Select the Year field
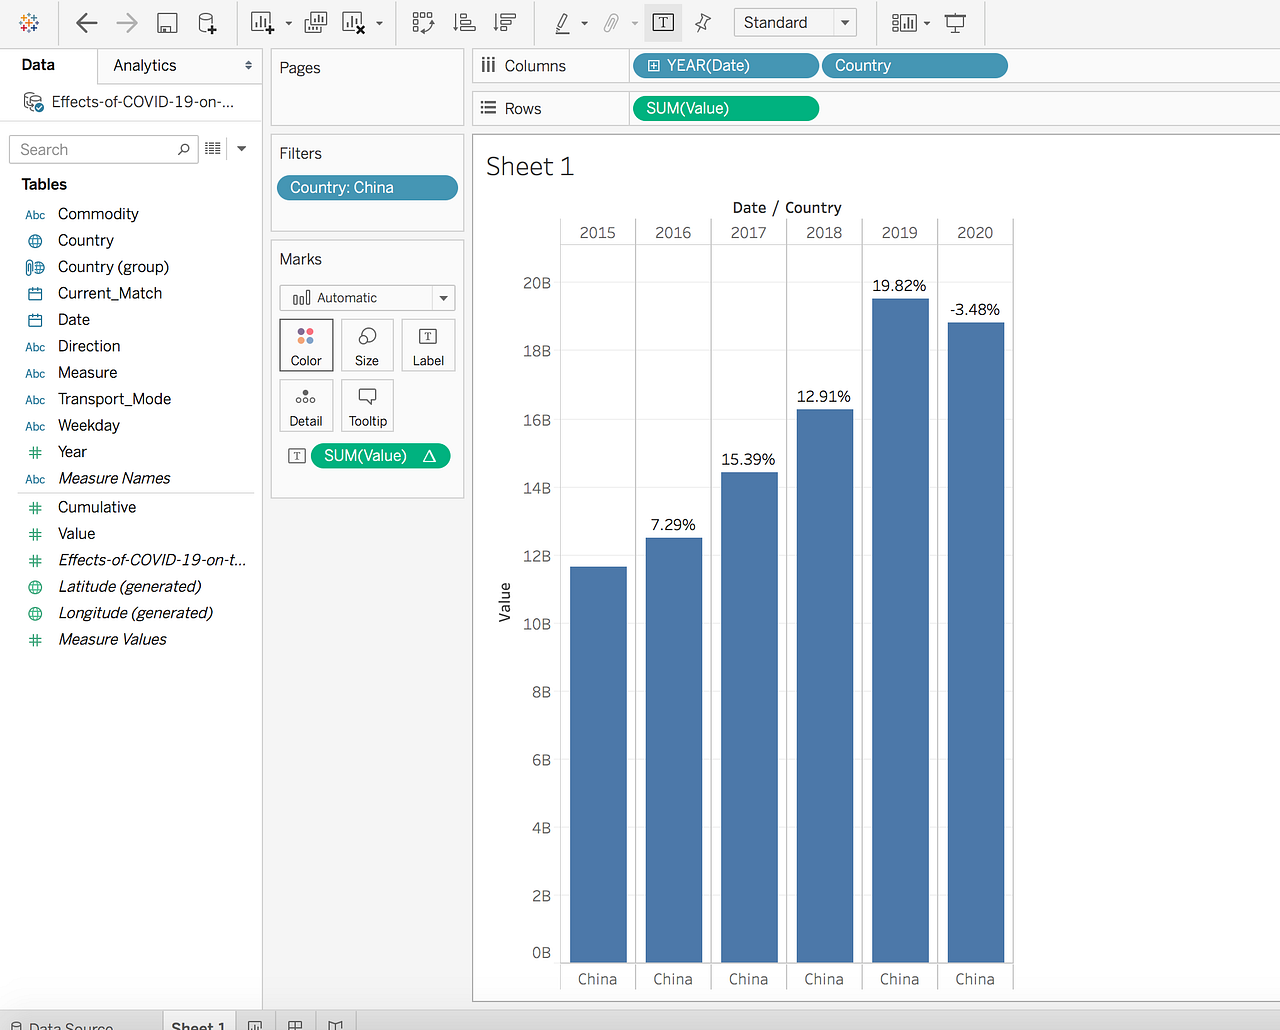 pos(72,453)
